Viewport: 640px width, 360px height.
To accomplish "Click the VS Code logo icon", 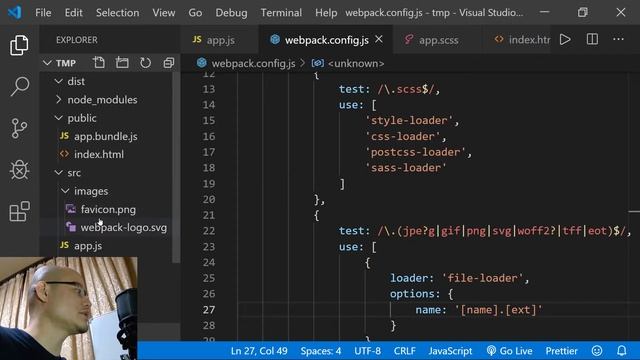I will [x=15, y=12].
